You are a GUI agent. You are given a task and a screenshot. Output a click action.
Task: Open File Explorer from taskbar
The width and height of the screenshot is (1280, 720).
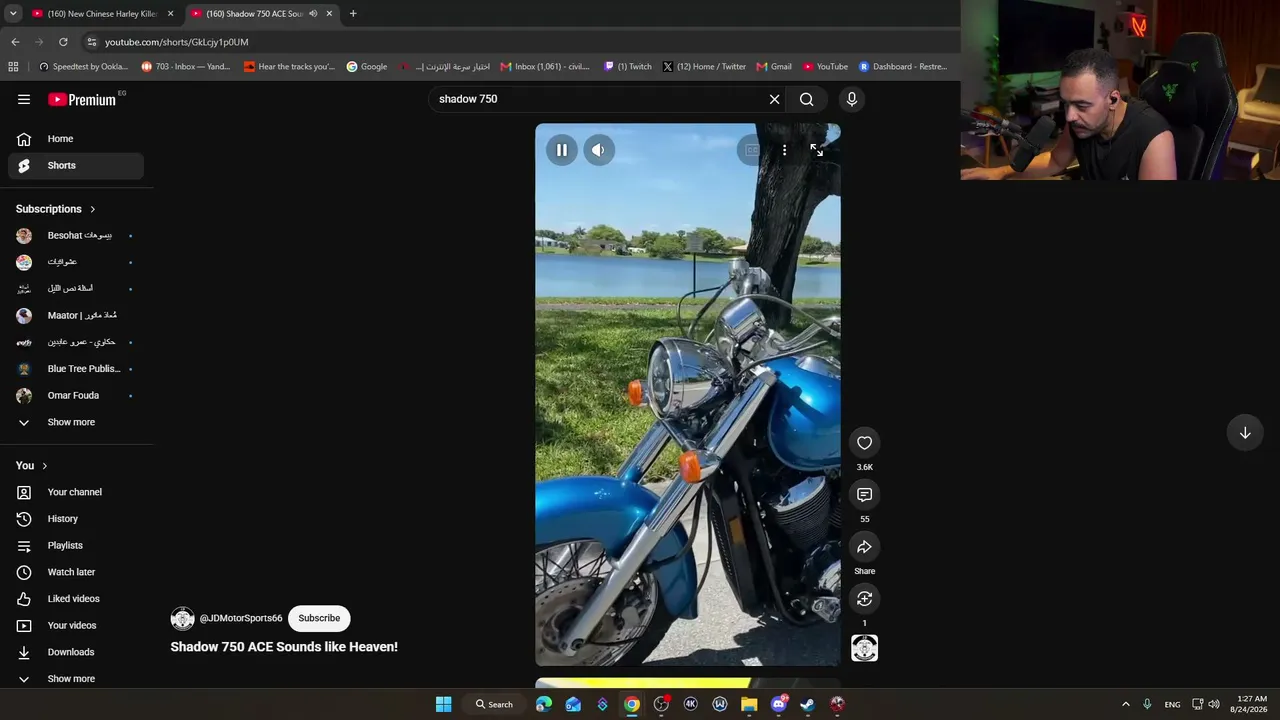[x=749, y=704]
